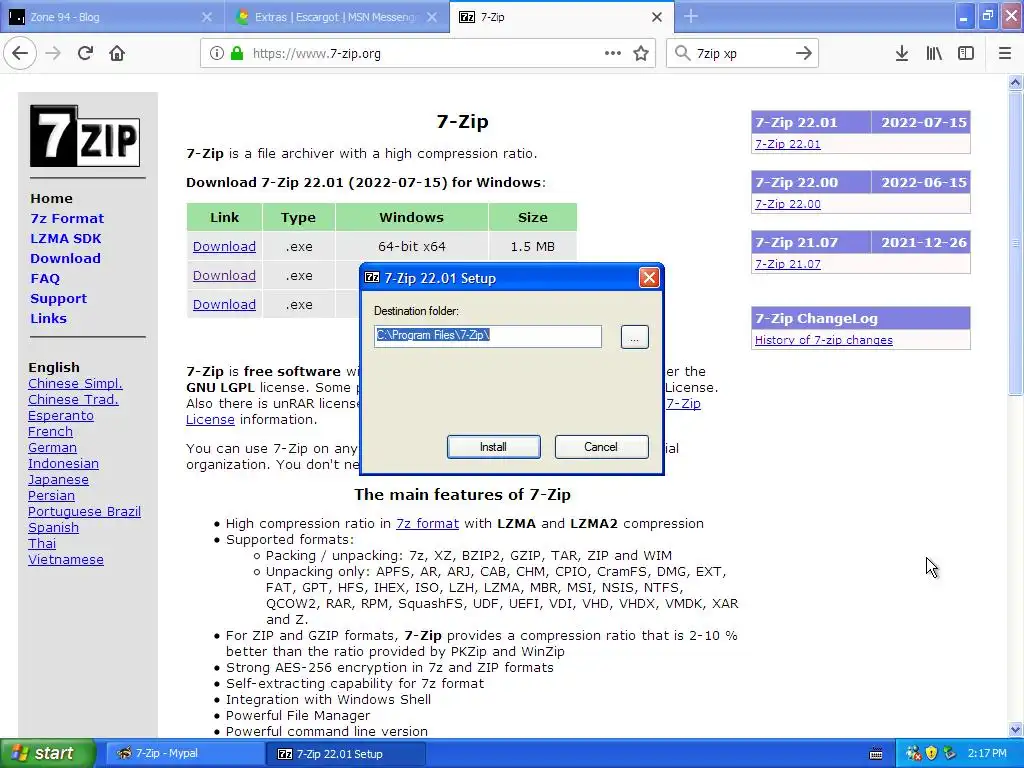
Task: Click the 7z icon in Setup title bar
Action: [372, 278]
